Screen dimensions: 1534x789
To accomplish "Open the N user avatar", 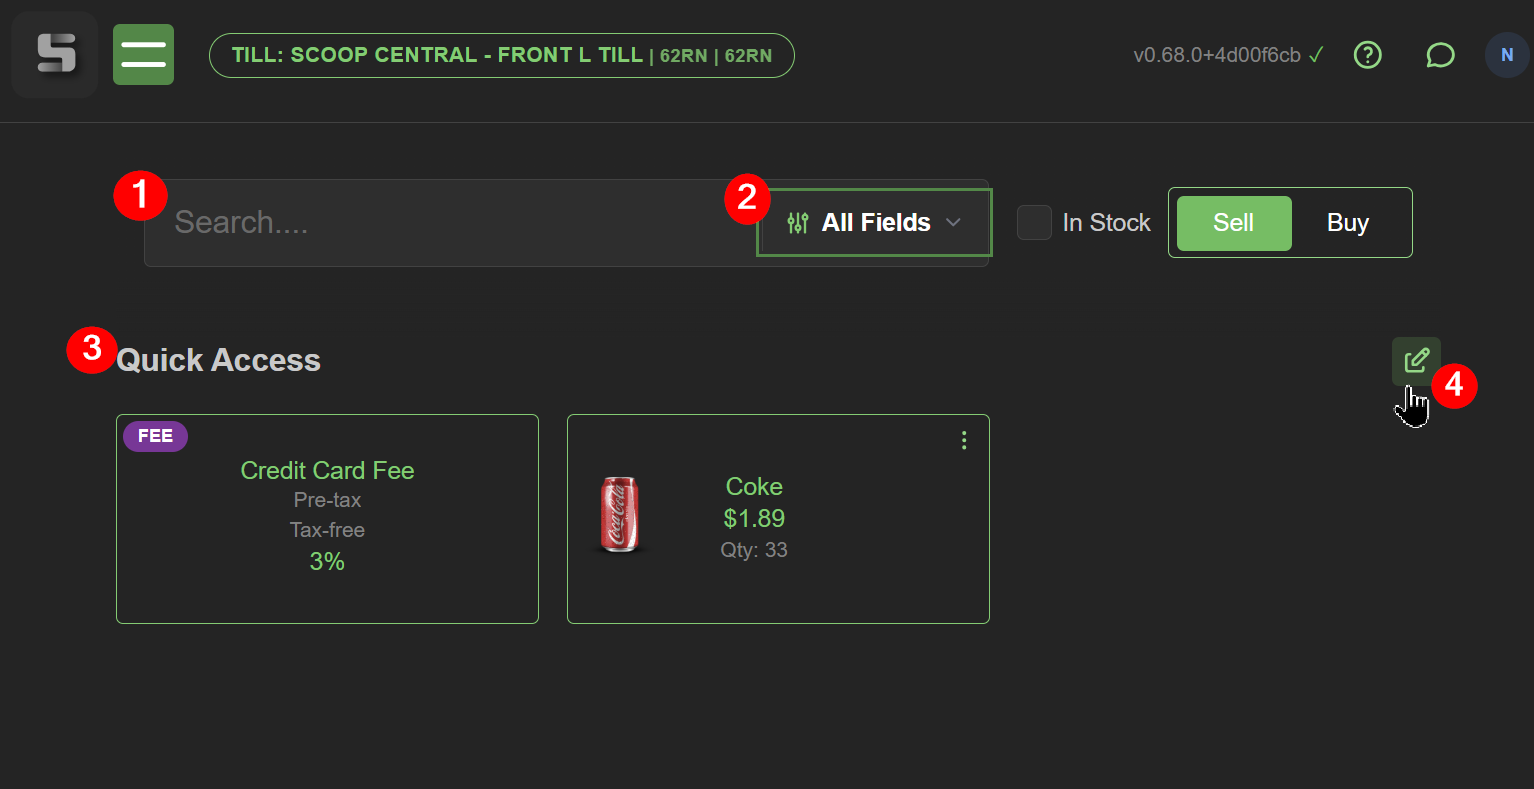I will tap(1507, 55).
